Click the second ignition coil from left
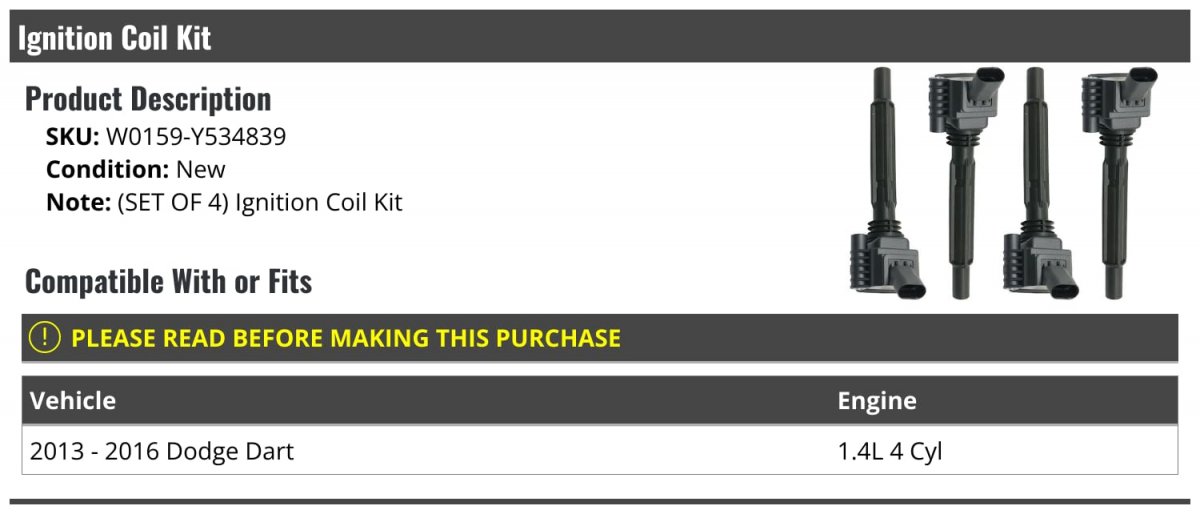Viewport: 1200px width, 514px height. point(964,183)
